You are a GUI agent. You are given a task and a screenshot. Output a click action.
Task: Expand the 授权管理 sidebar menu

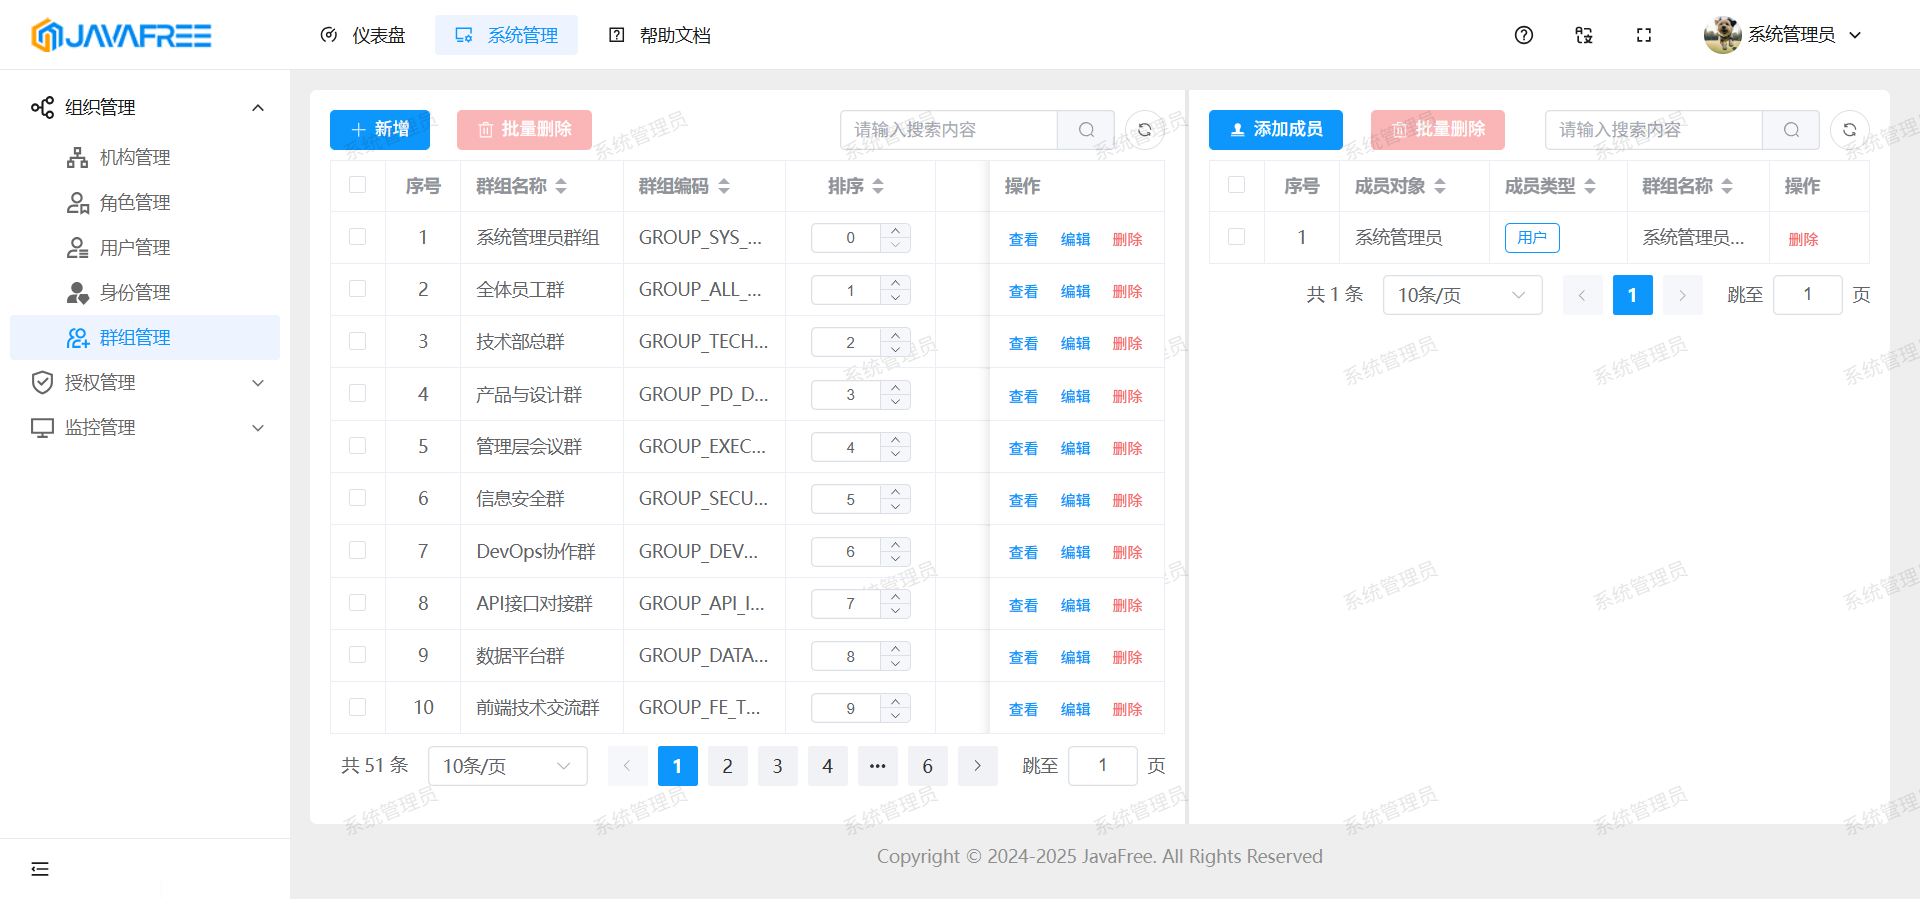[148, 382]
